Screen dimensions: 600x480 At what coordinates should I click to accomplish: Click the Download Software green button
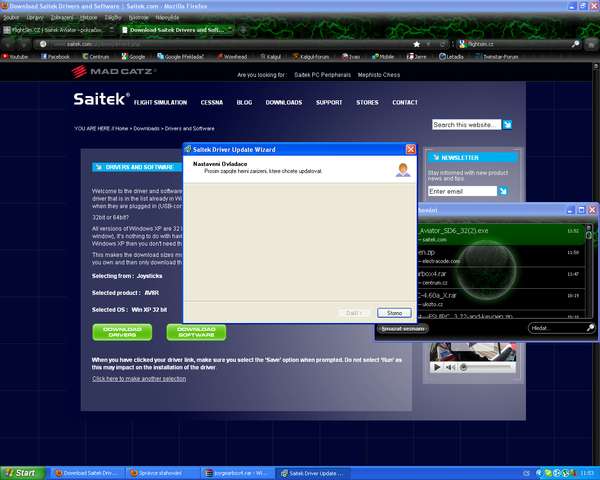tap(196, 332)
